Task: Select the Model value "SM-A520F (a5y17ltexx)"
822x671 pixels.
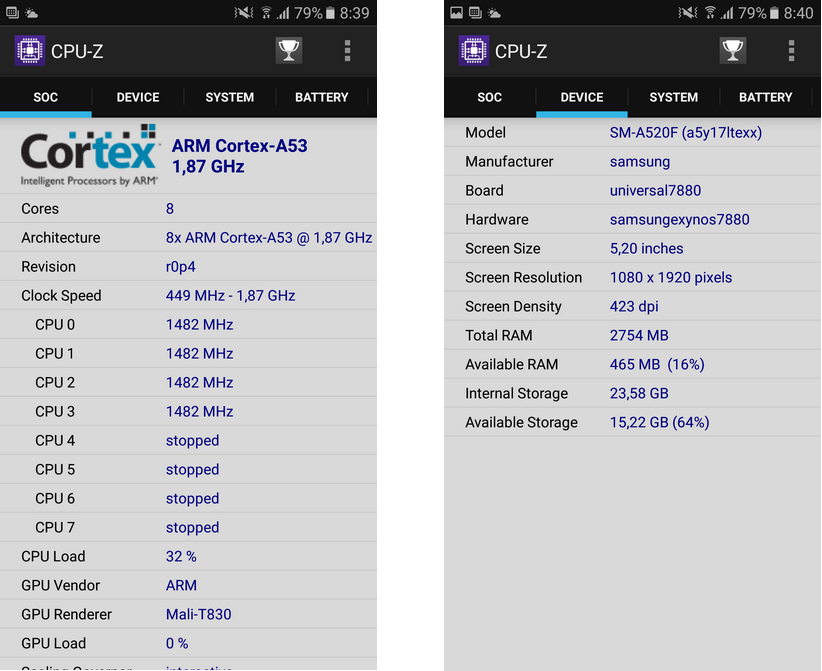Action: (x=686, y=133)
